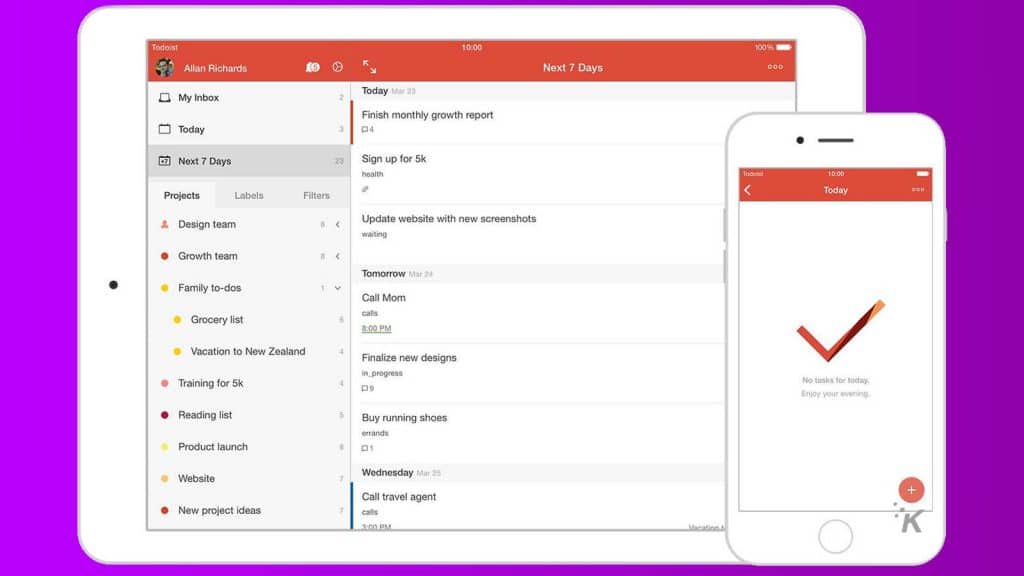
Task: Open the more options menu on Next 7 Days
Action: (x=777, y=67)
